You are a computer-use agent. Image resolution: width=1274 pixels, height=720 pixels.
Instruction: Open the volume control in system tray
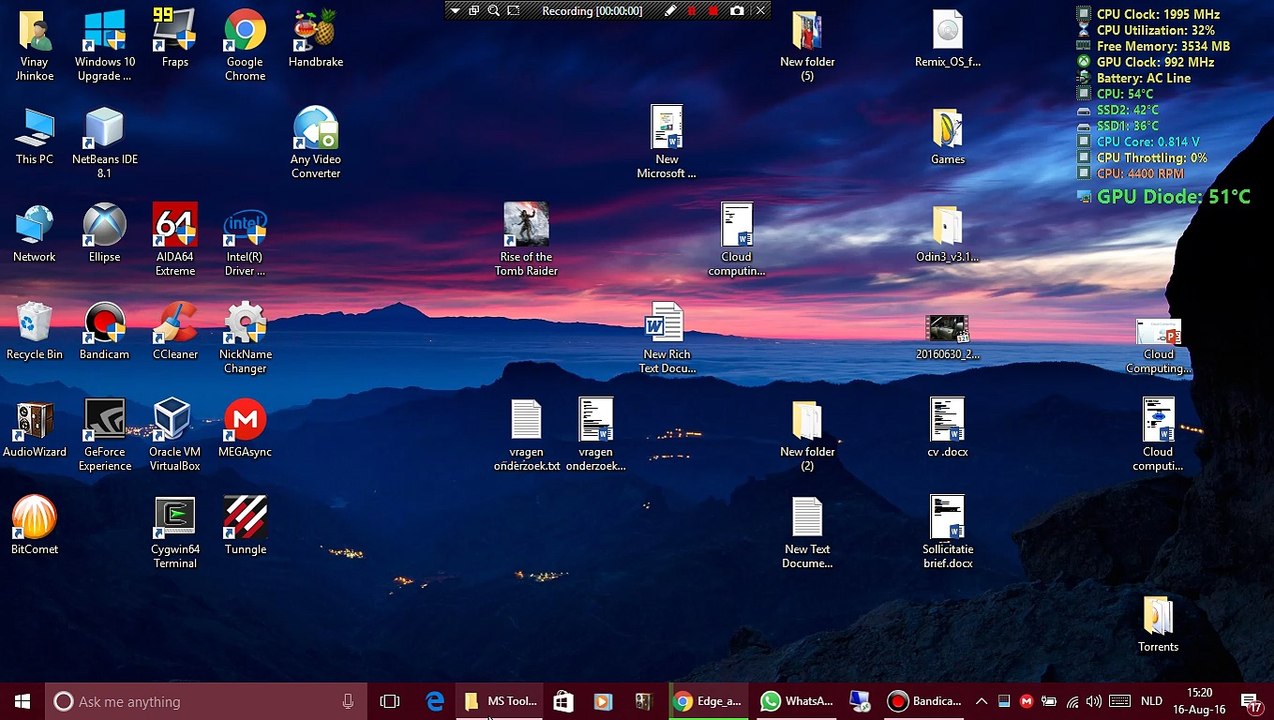[1094, 702]
